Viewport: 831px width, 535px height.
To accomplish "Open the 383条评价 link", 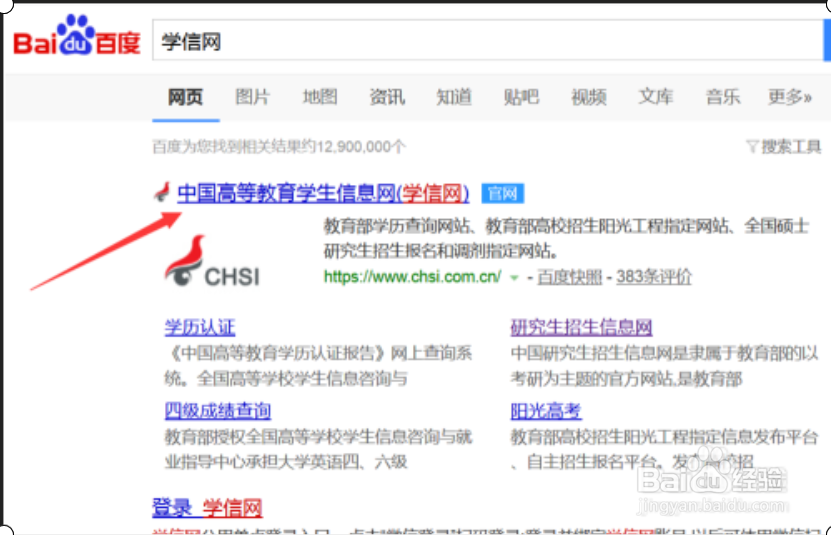I will pyautogui.click(x=654, y=277).
